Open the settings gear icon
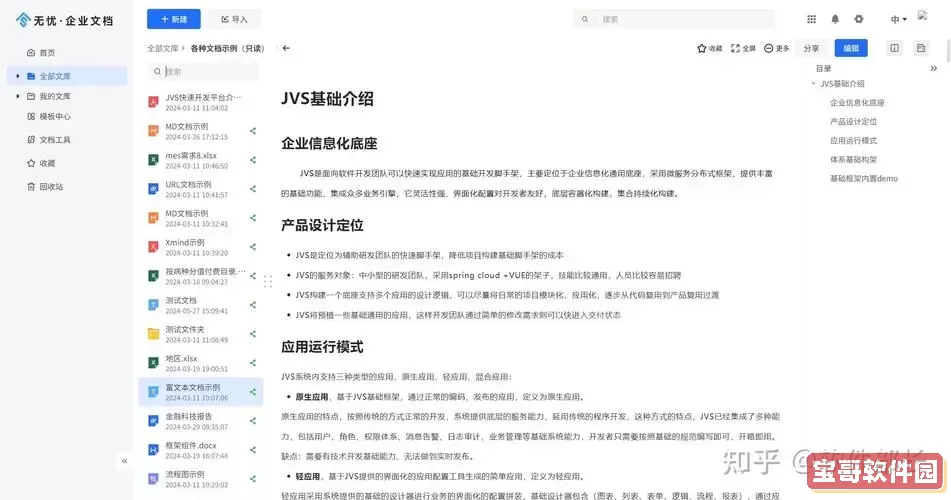Viewport: 951px width, 500px height. 859,19
